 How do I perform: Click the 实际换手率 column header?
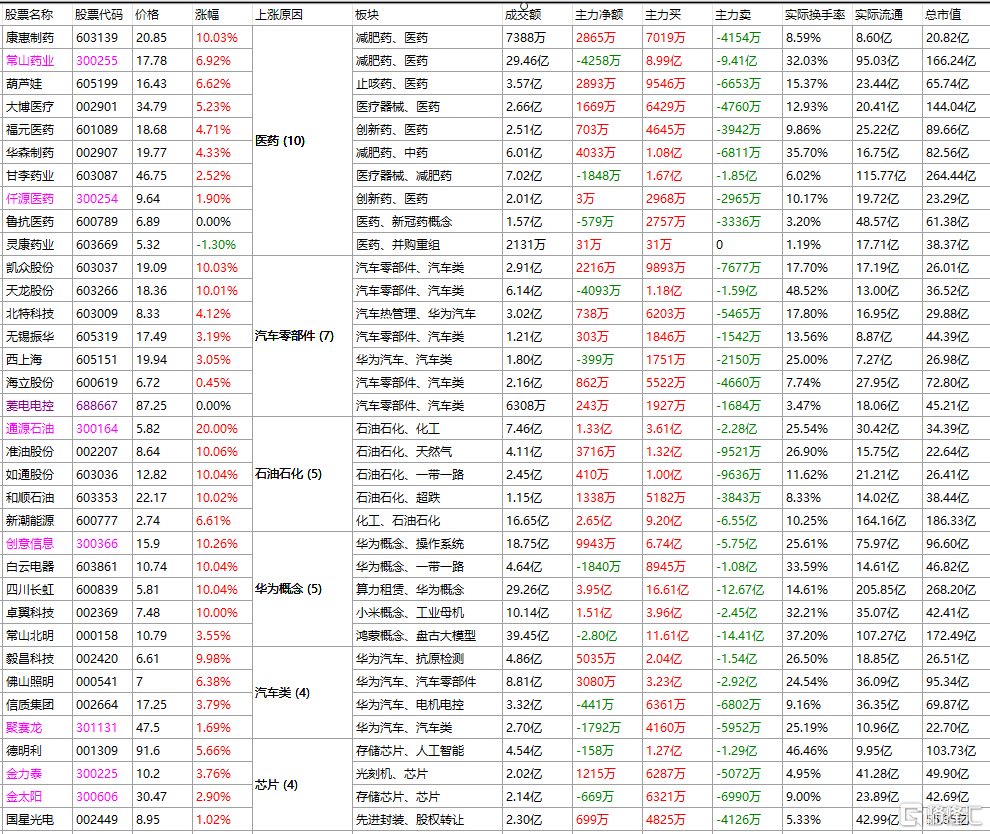point(814,15)
